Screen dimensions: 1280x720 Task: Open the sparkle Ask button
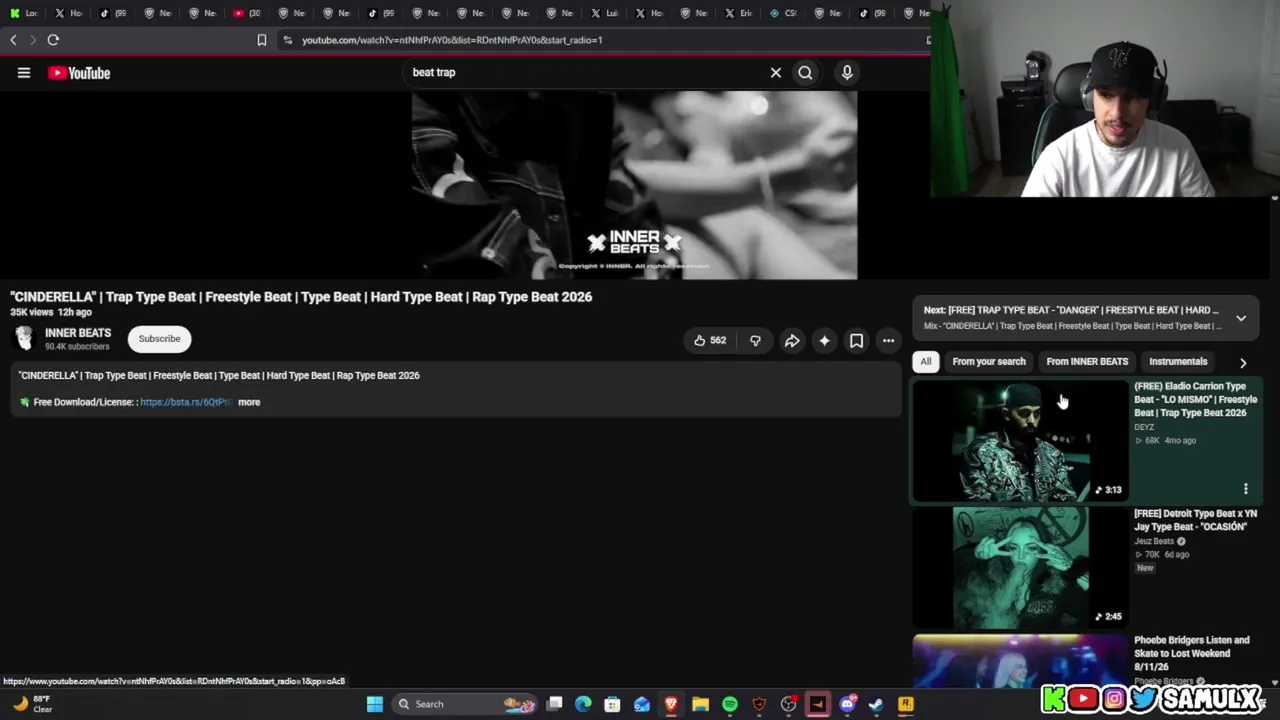[824, 341]
